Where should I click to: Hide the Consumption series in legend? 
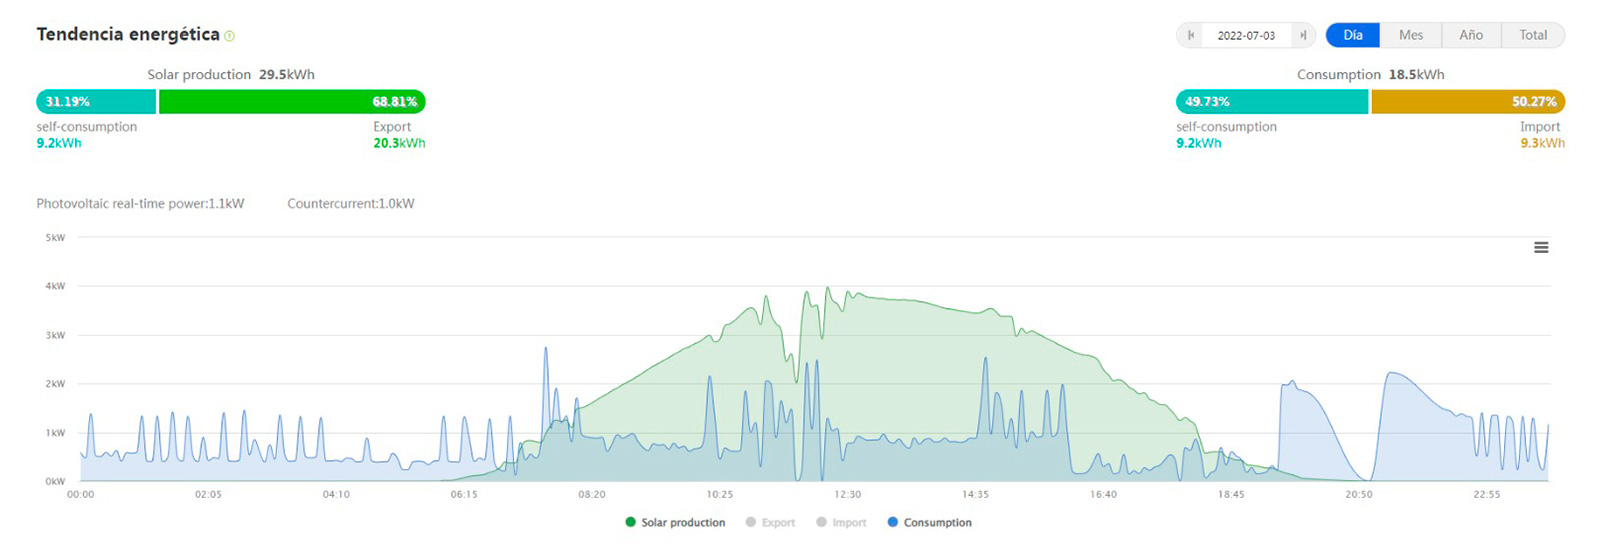929,522
